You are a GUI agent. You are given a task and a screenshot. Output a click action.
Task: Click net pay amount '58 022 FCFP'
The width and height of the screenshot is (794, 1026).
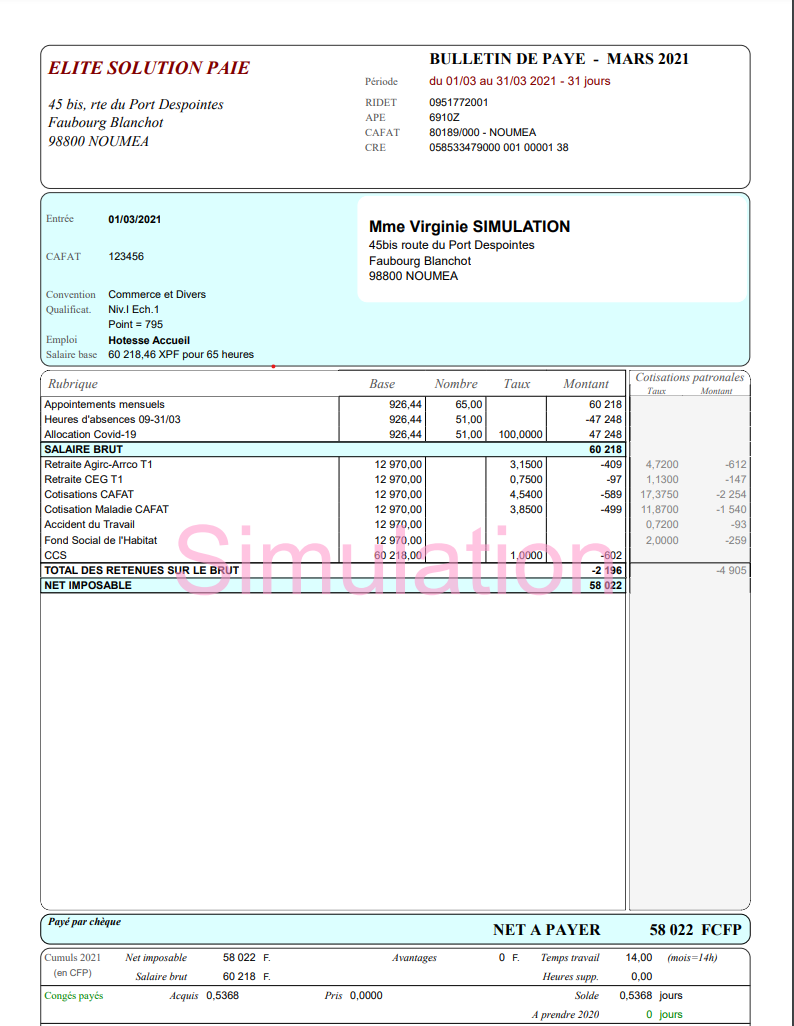pos(695,930)
